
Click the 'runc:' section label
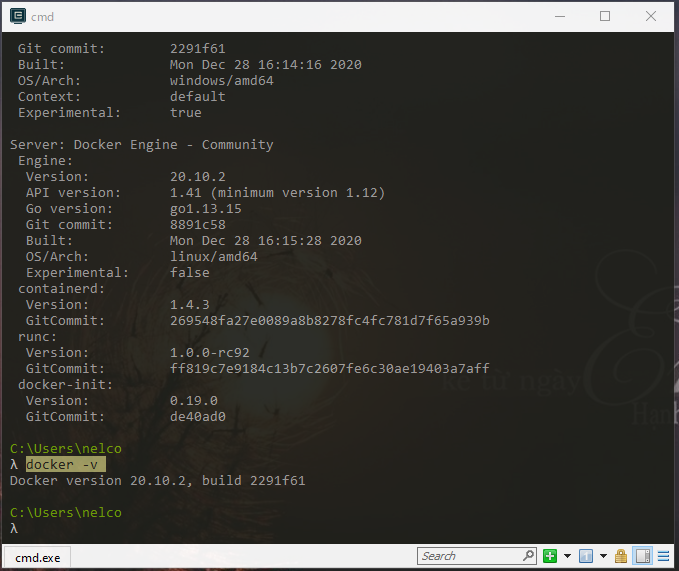37,336
